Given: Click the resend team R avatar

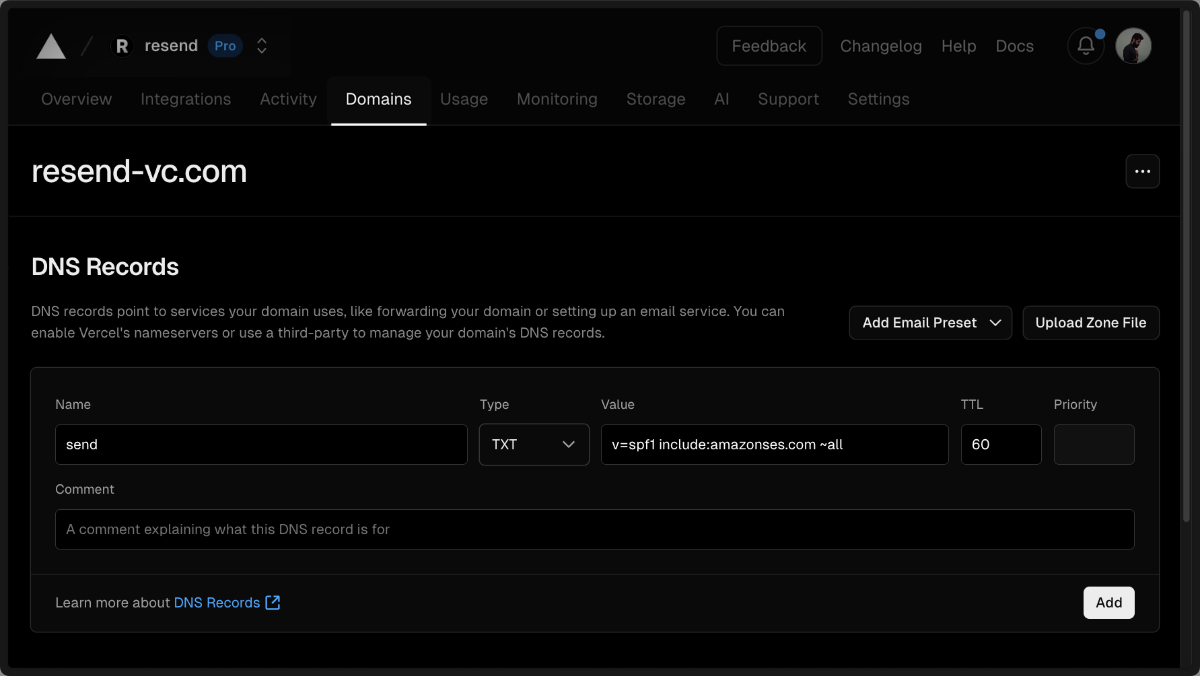Looking at the screenshot, I should pyautogui.click(x=122, y=46).
